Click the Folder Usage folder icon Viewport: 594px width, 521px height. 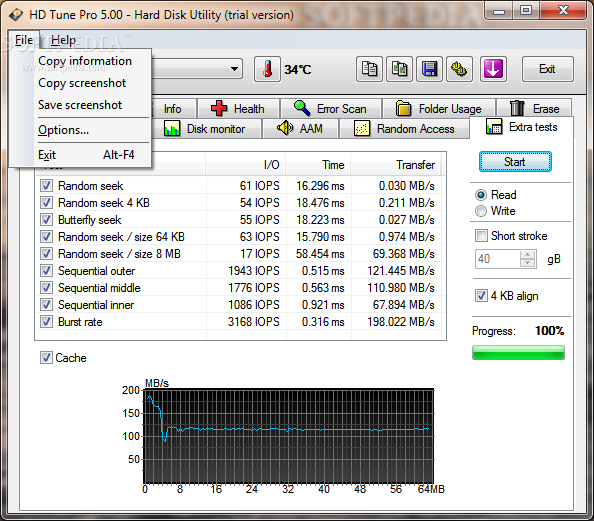(403, 108)
